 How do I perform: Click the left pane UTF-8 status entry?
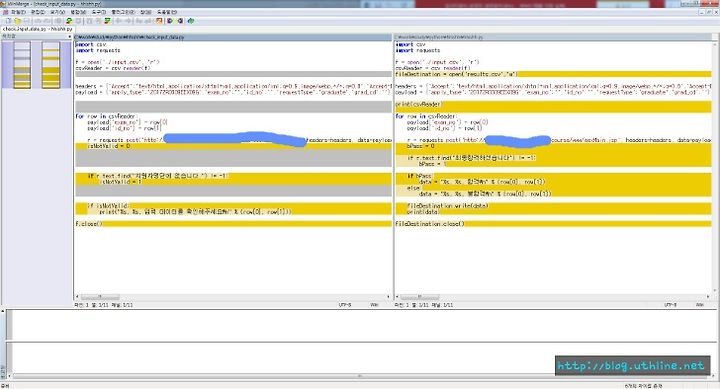pyautogui.click(x=345, y=304)
